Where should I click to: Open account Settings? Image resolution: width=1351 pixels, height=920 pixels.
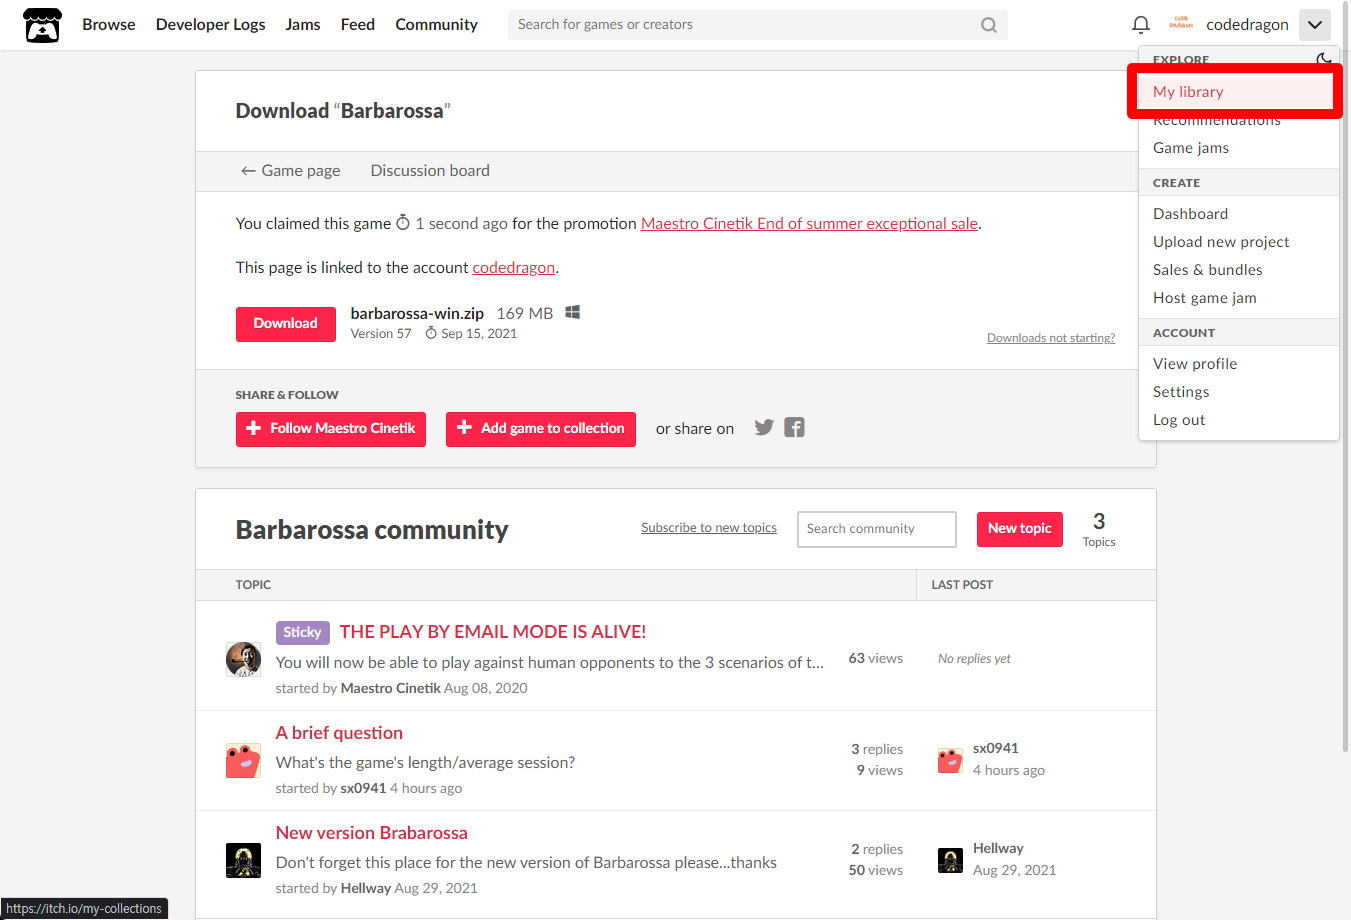(x=1181, y=392)
